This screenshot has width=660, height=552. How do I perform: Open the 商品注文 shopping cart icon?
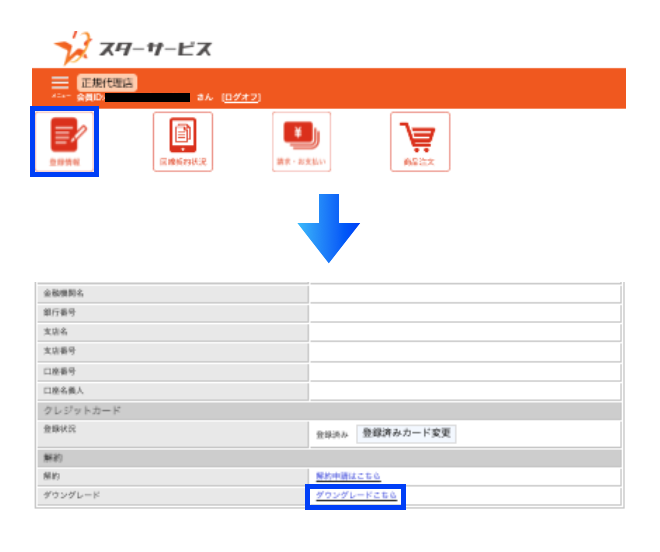pyautogui.click(x=420, y=141)
